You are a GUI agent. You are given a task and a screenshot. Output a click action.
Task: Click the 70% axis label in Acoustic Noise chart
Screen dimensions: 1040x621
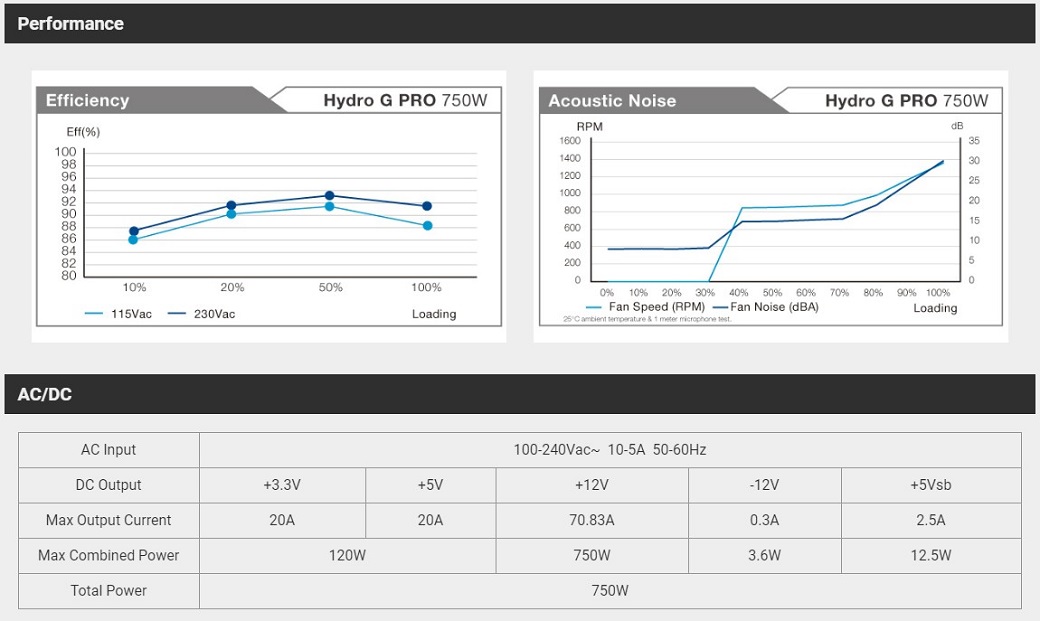coord(839,293)
